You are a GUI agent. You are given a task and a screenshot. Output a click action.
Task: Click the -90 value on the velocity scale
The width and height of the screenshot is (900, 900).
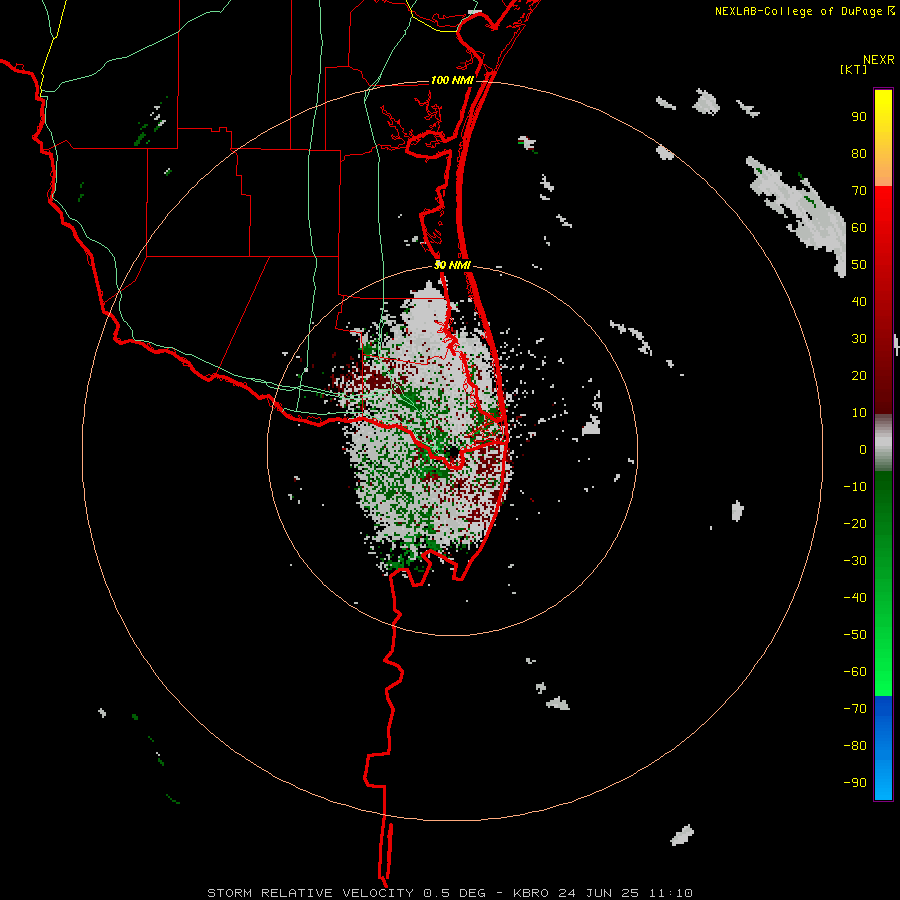pos(855,783)
